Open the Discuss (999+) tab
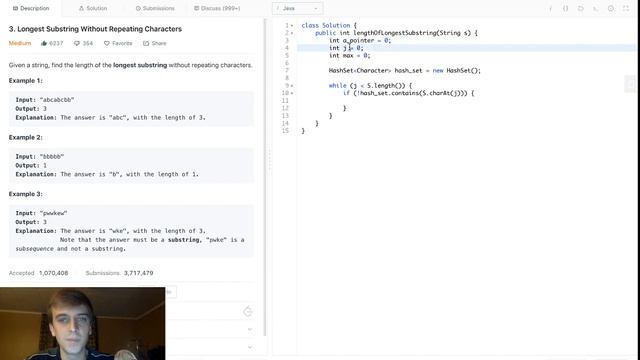640x360 pixels. [x=217, y=8]
